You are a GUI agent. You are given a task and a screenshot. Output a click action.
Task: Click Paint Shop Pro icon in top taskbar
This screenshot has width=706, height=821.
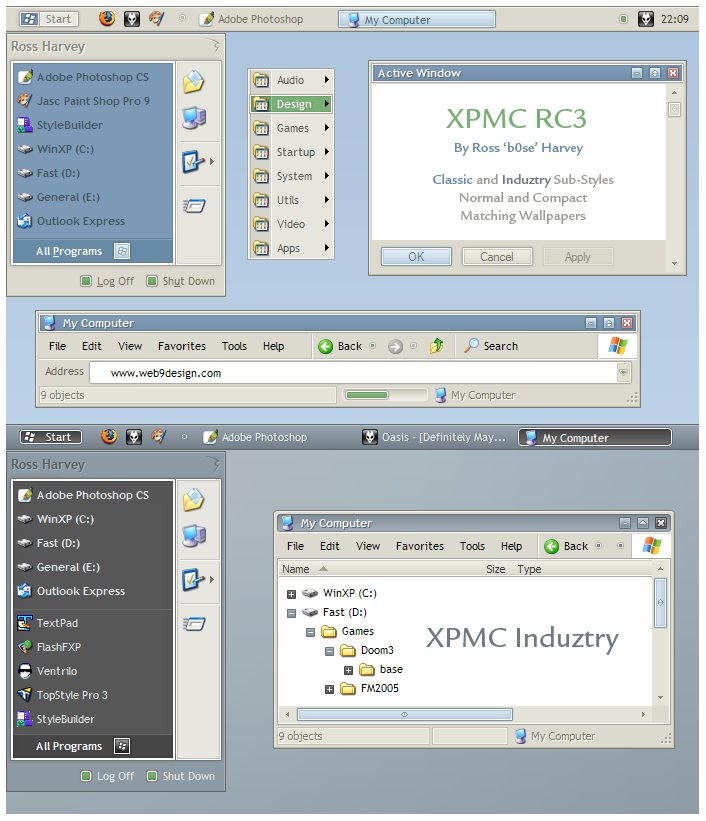click(156, 19)
